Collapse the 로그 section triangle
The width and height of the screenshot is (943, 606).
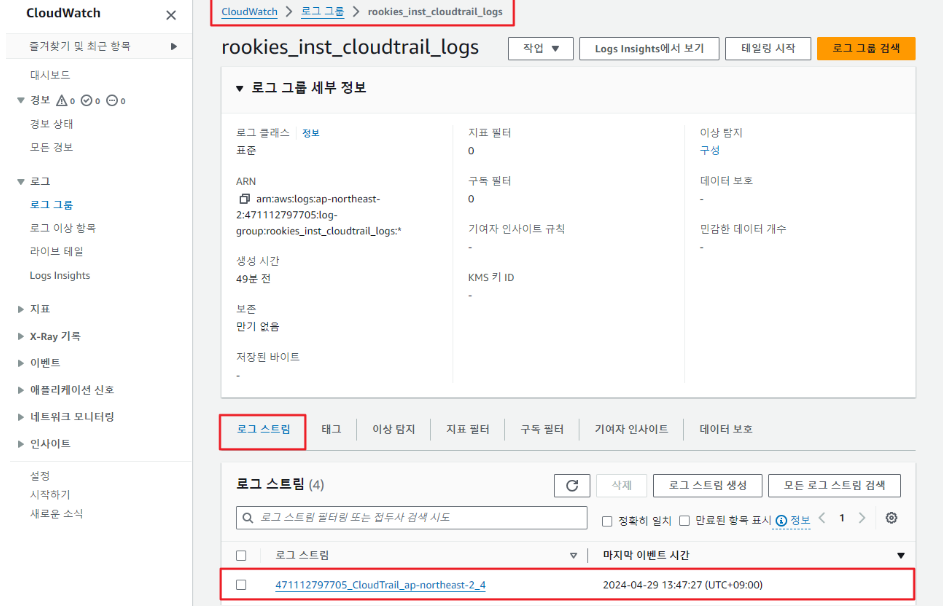point(21,182)
